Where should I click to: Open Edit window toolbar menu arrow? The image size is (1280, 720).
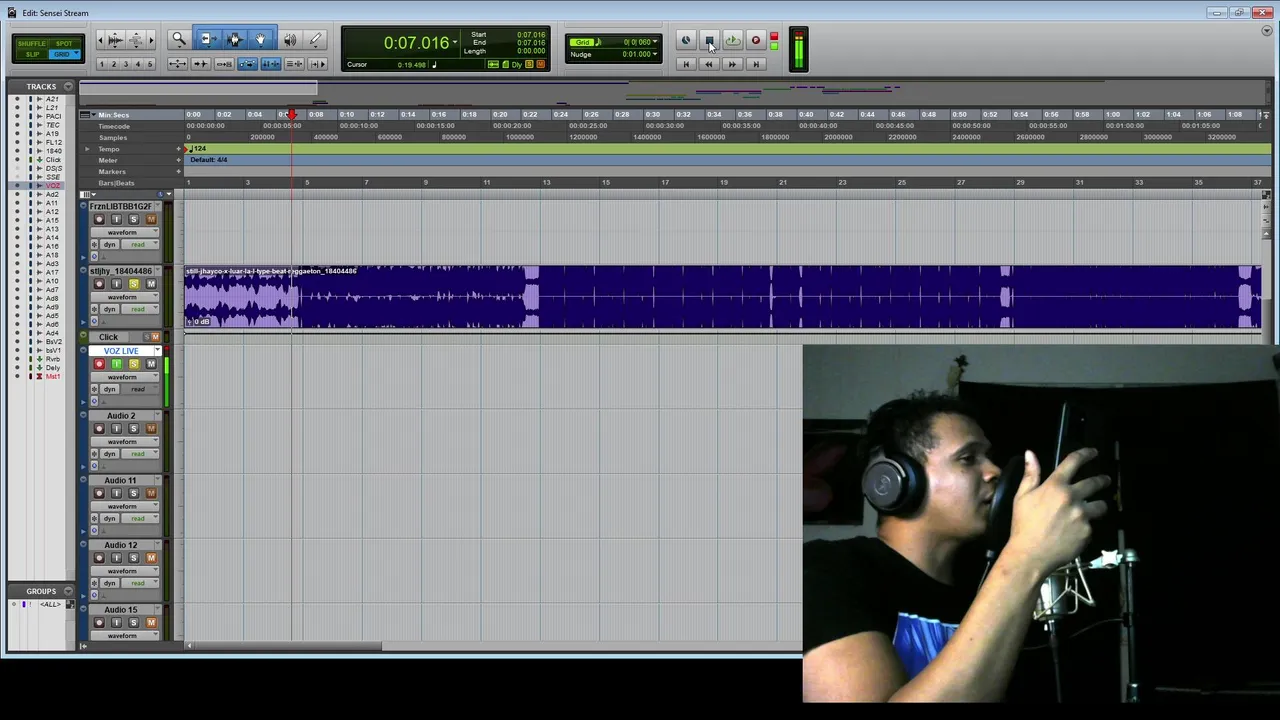1267,32
